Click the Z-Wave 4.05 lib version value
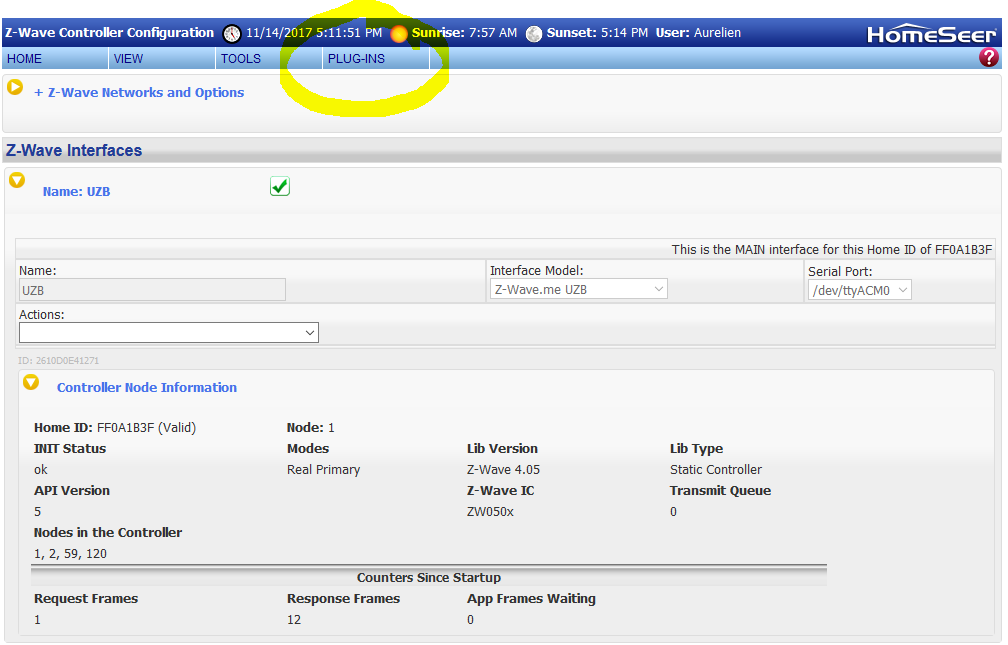This screenshot has width=1008, height=645. (503, 470)
